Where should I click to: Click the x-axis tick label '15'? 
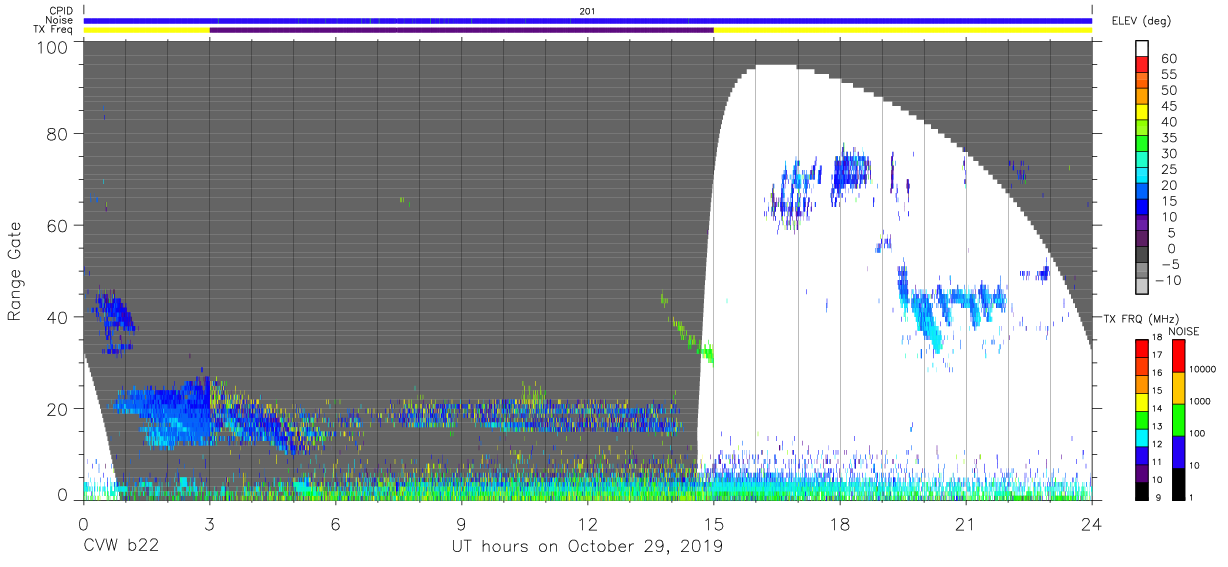713,523
